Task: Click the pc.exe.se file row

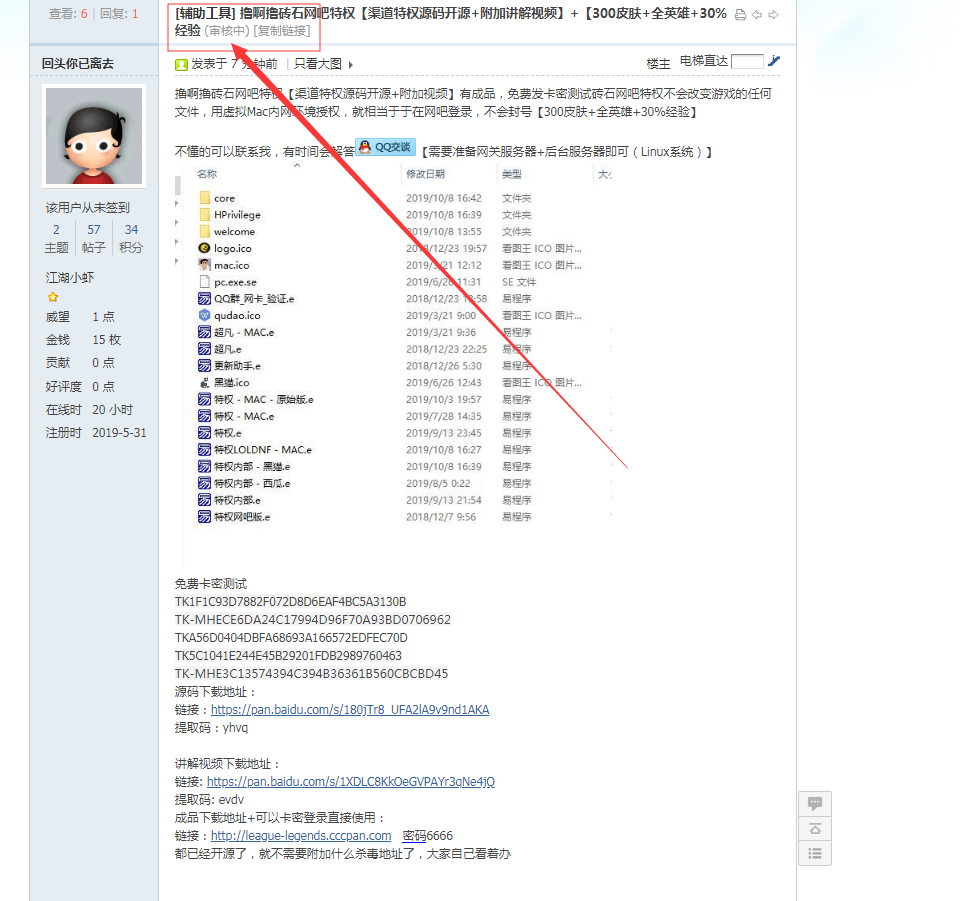Action: pyautogui.click(x=367, y=282)
